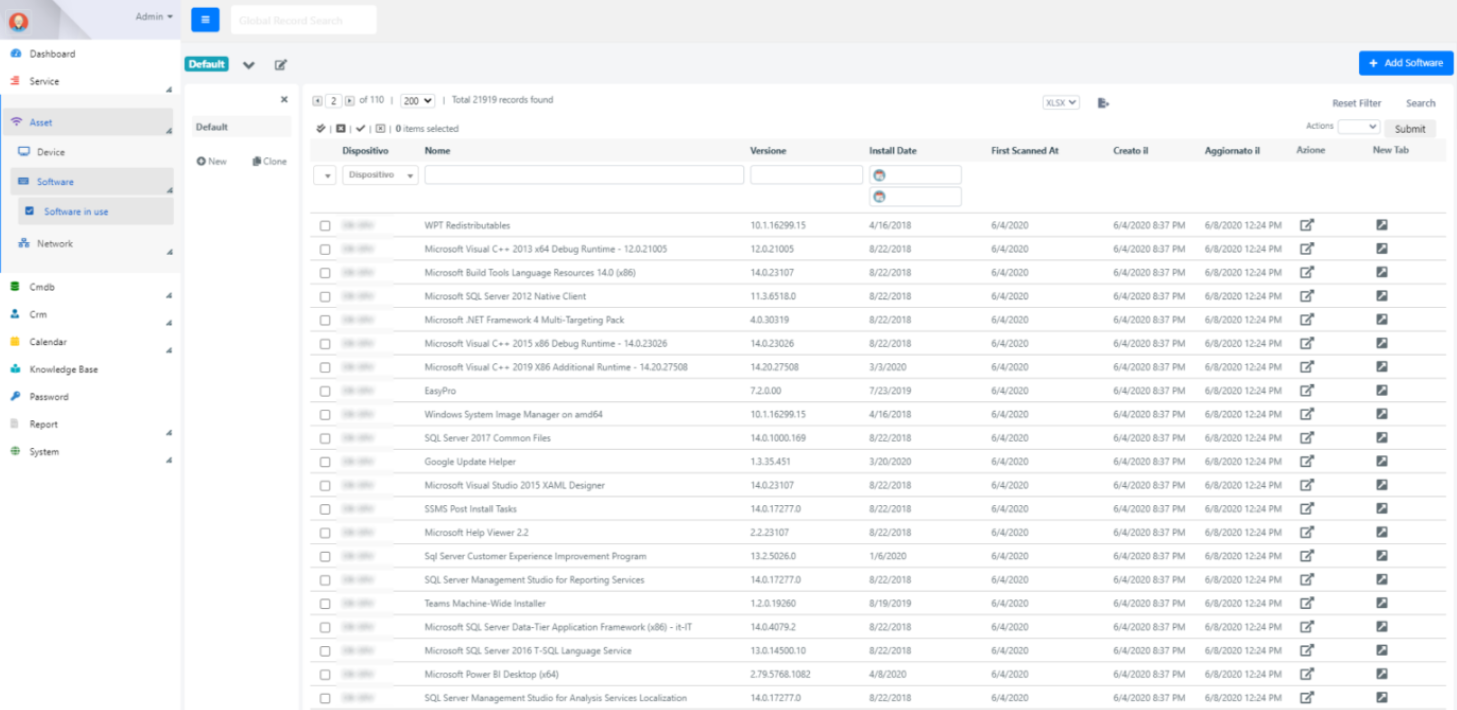Toggle the blue hamburger menu button

(205, 19)
